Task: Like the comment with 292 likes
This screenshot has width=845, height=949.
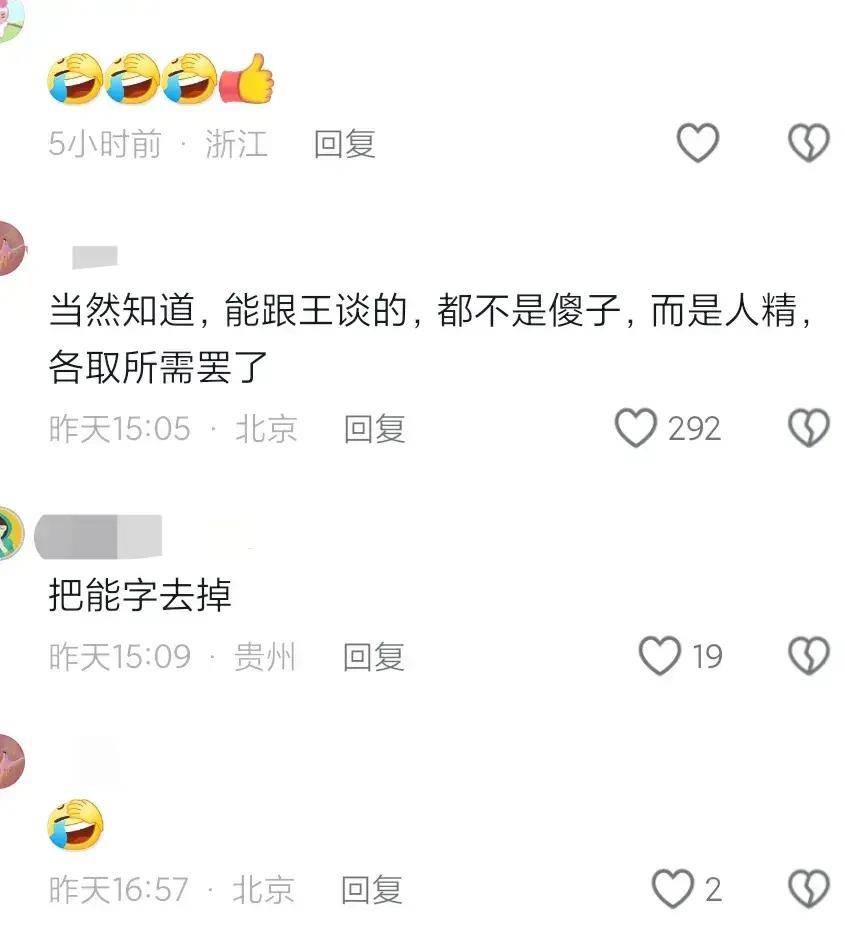Action: [636, 428]
